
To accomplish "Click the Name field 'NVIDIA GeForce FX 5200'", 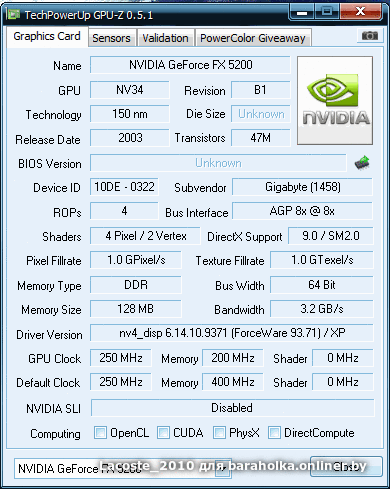I will 190,65.
